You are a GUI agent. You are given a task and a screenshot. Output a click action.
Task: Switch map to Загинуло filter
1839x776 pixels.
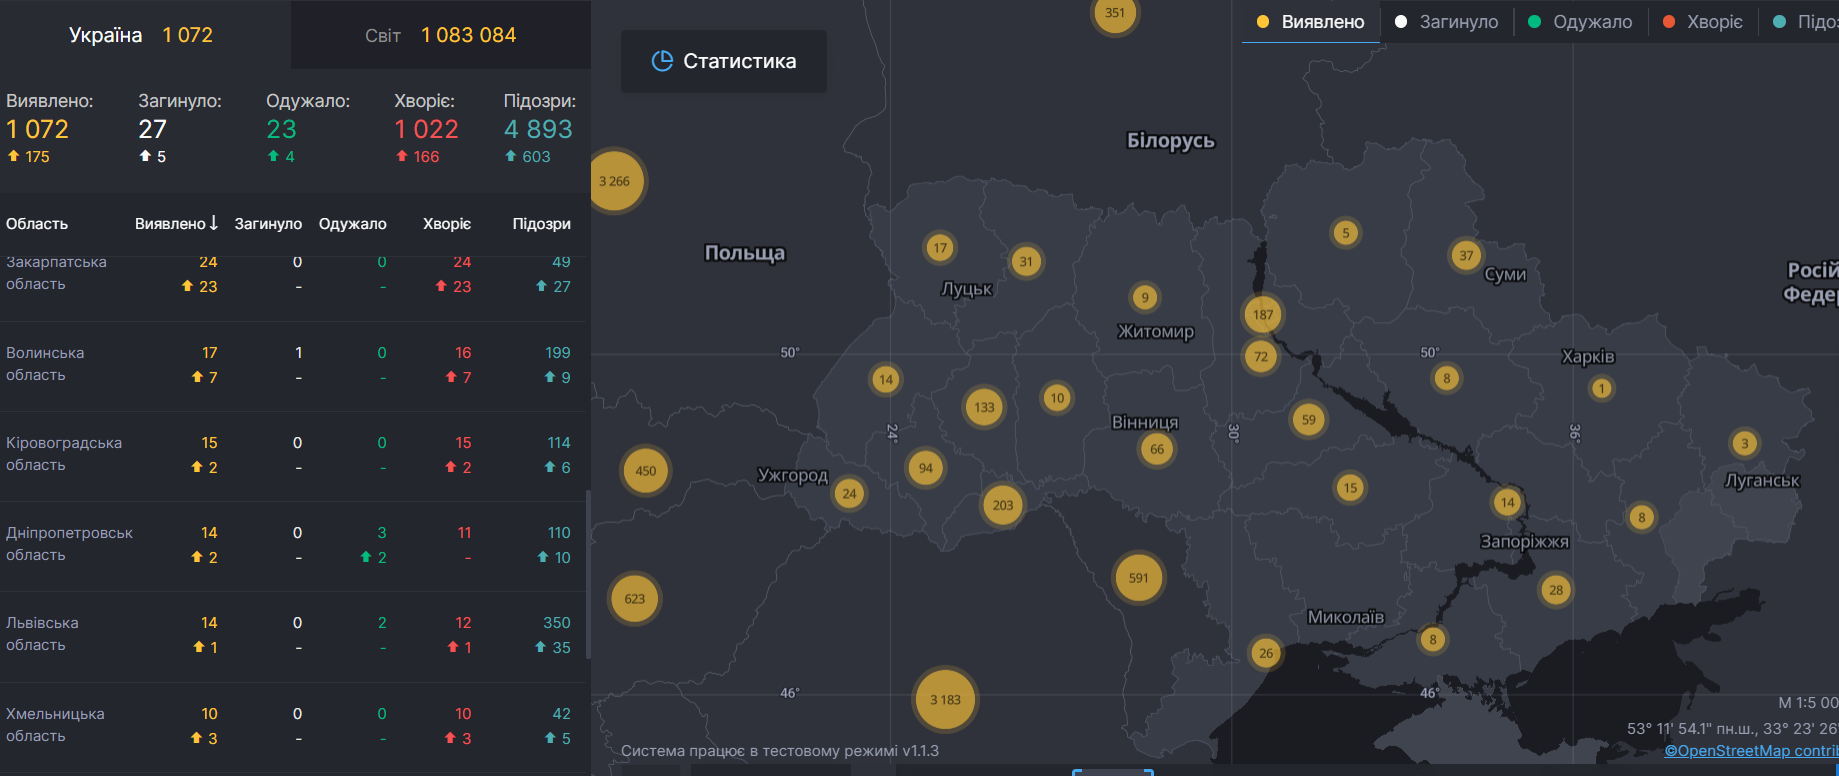click(x=1447, y=22)
